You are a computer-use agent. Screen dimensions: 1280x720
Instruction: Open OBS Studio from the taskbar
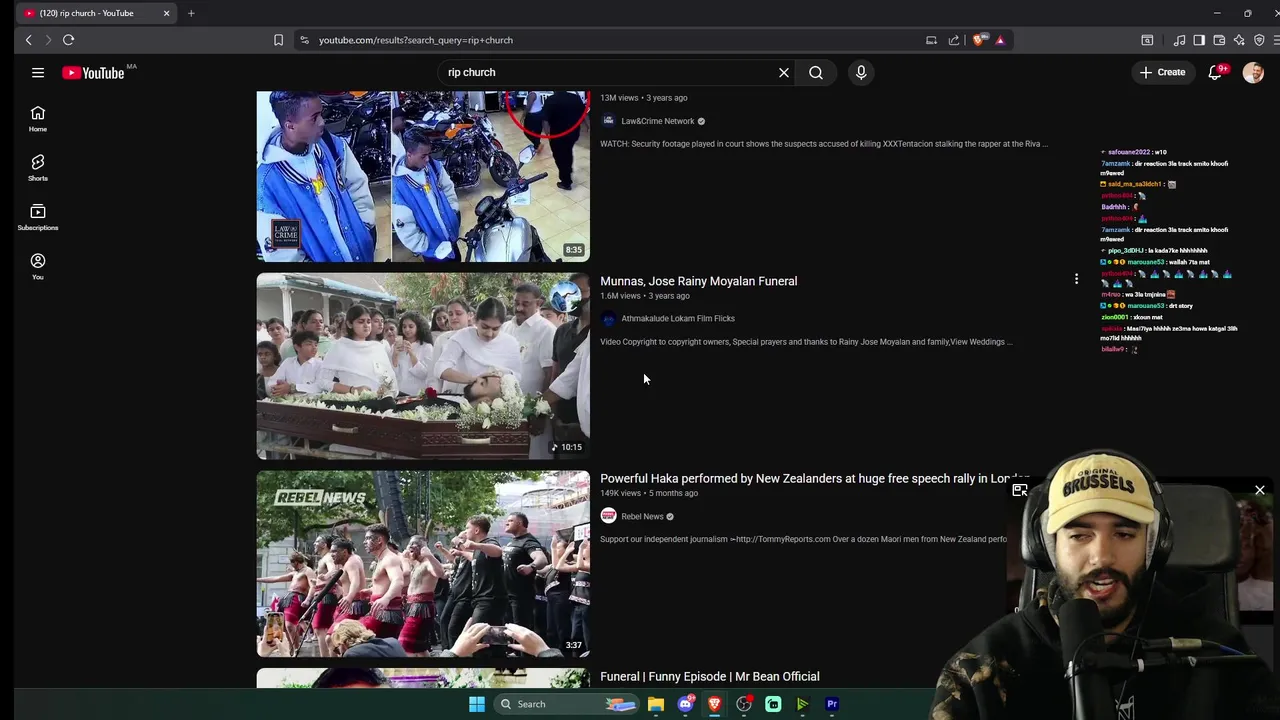pyautogui.click(x=744, y=704)
